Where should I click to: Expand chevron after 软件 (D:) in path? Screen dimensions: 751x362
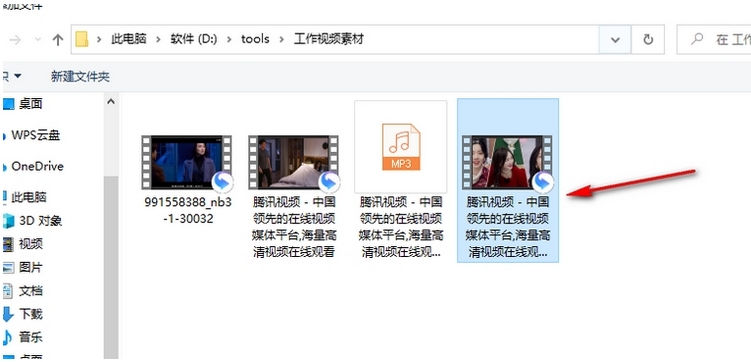pos(229,39)
